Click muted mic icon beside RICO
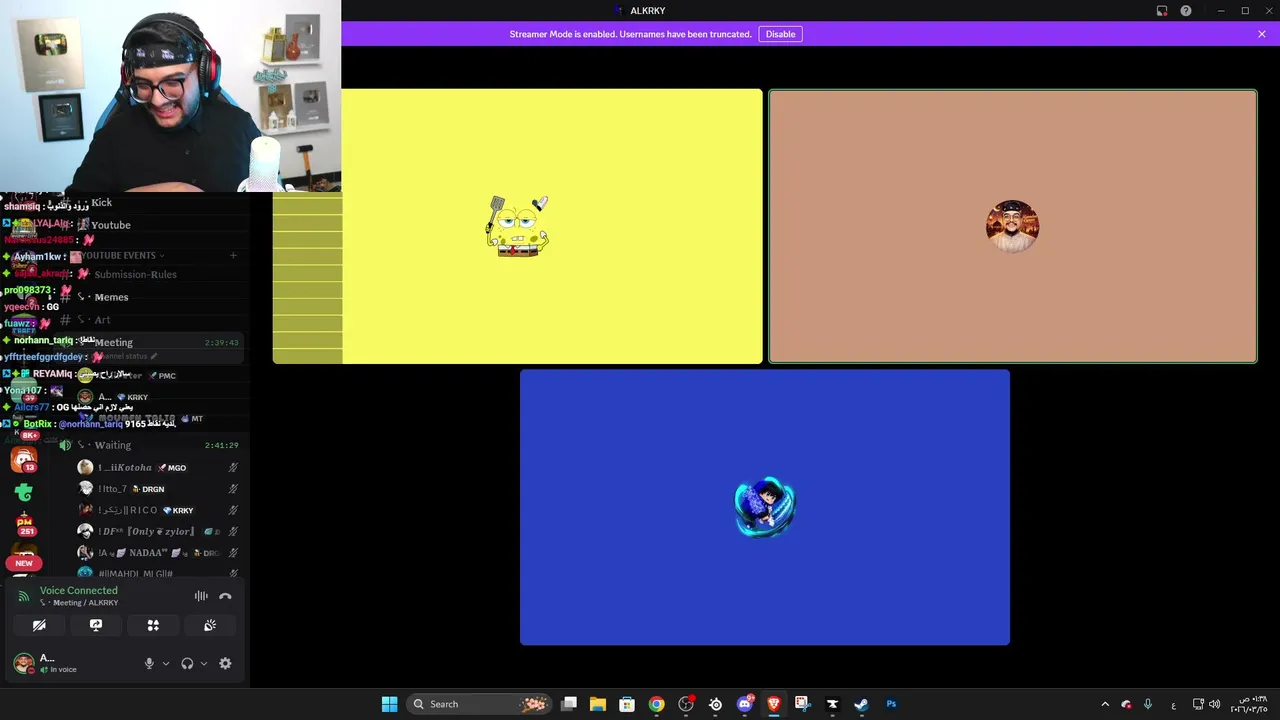 click(233, 510)
